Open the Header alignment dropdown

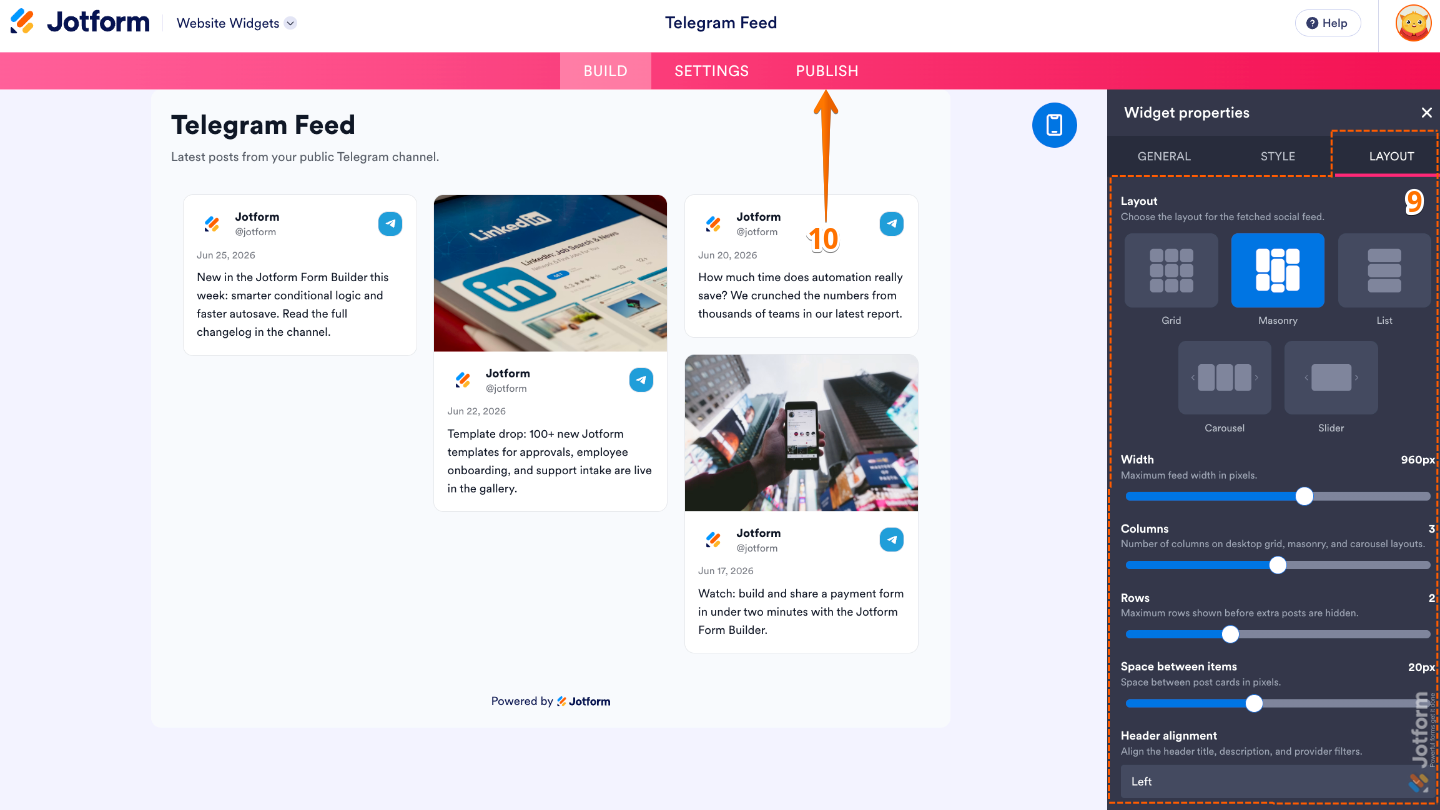(x=1276, y=782)
